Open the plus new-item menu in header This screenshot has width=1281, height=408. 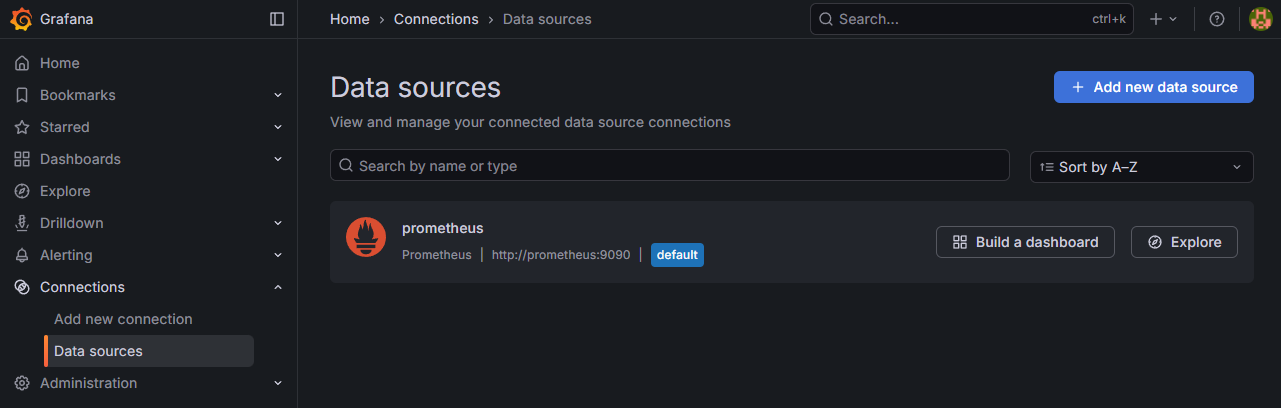pos(1163,19)
